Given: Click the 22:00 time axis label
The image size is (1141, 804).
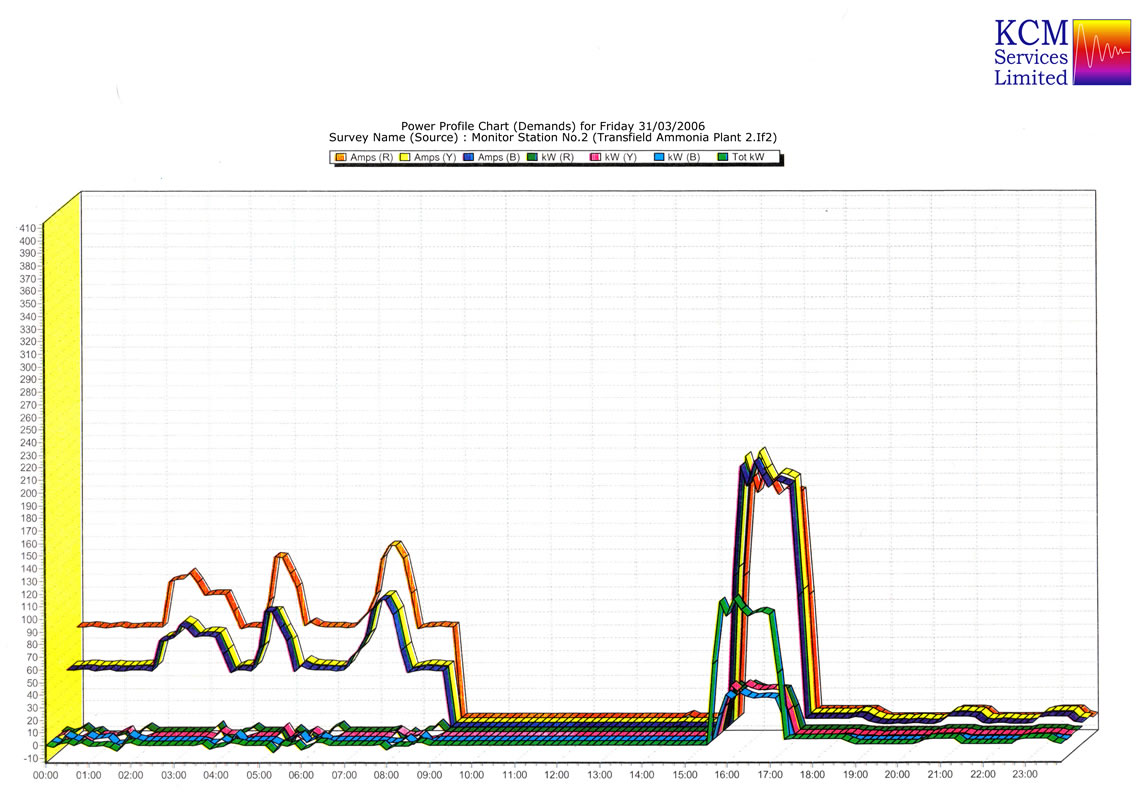Looking at the screenshot, I should click(982, 776).
